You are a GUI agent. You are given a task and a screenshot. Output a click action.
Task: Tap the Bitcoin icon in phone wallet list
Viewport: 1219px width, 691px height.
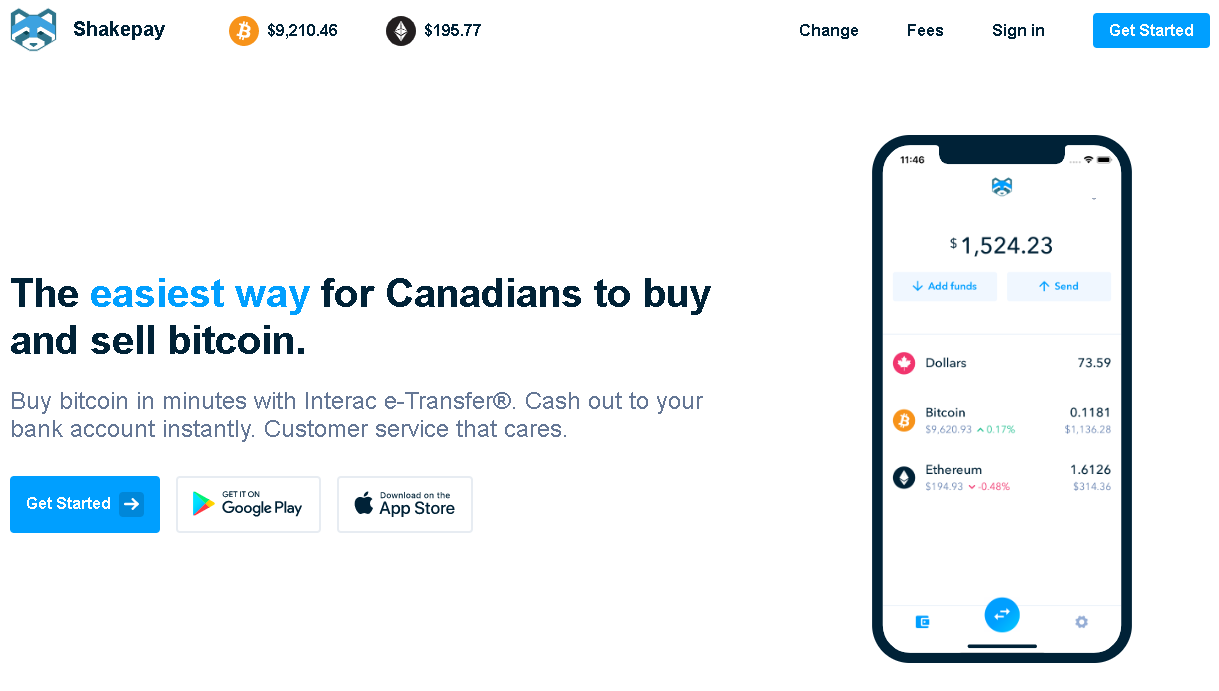coord(904,420)
